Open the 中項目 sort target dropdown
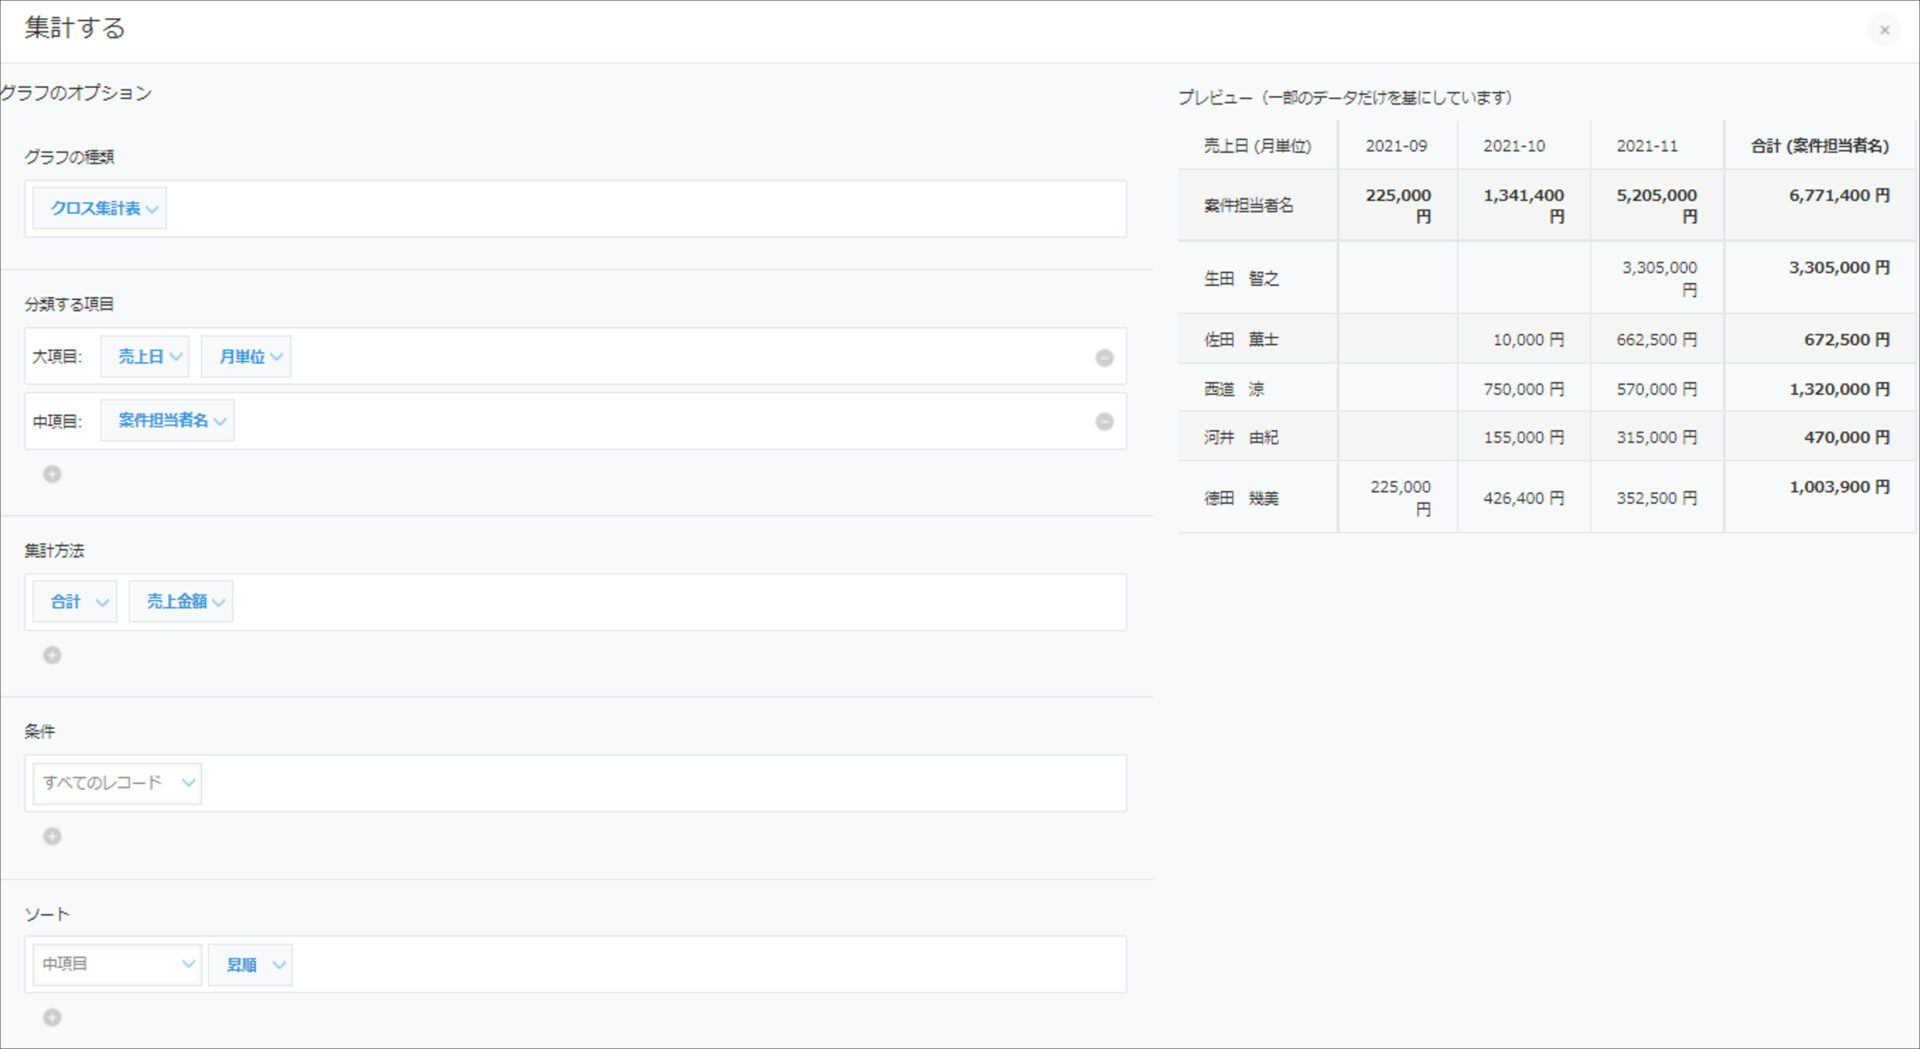This screenshot has width=1920, height=1049. coord(117,964)
